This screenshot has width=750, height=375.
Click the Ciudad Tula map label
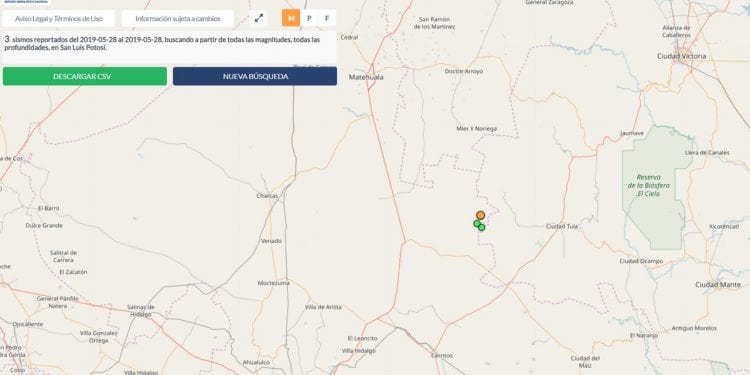[562, 226]
